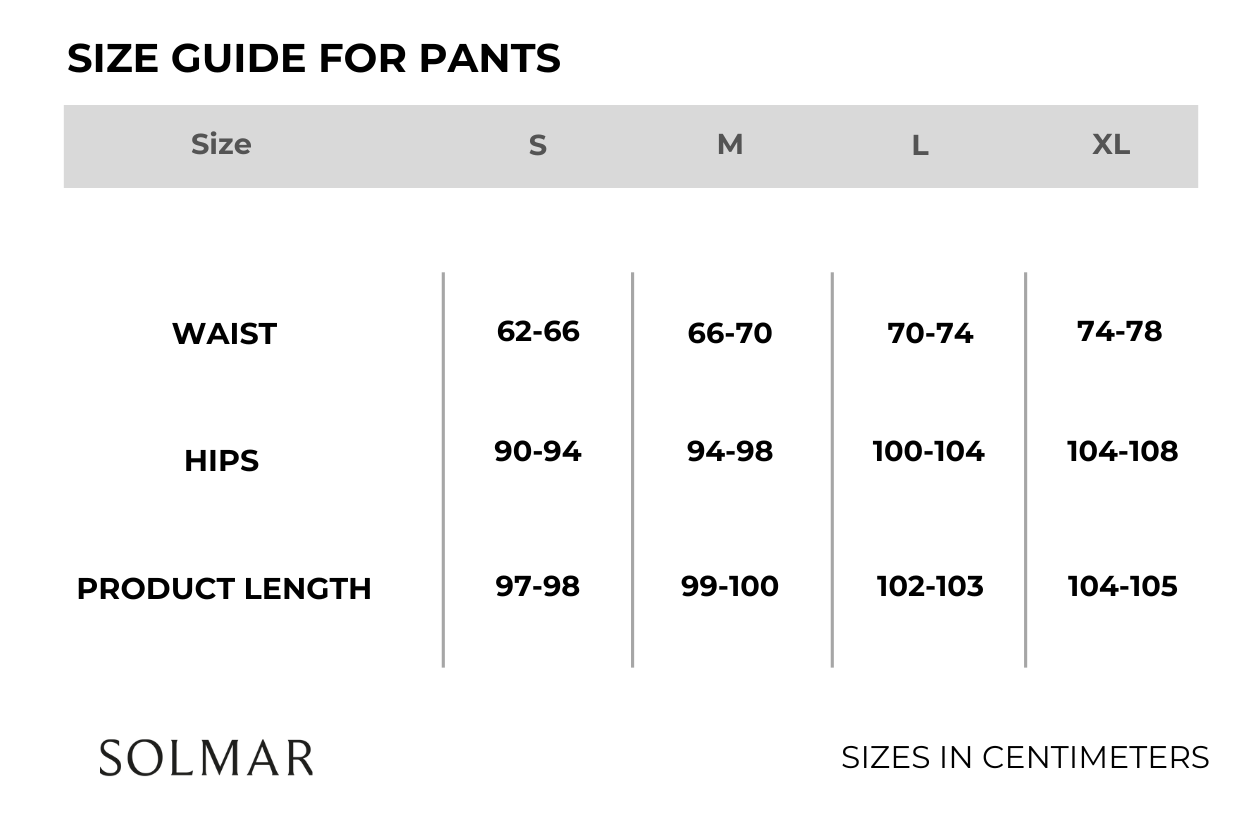This screenshot has height=817, width=1250.
Task: Click the 62-66 waist value
Action: pyautogui.click(x=538, y=331)
